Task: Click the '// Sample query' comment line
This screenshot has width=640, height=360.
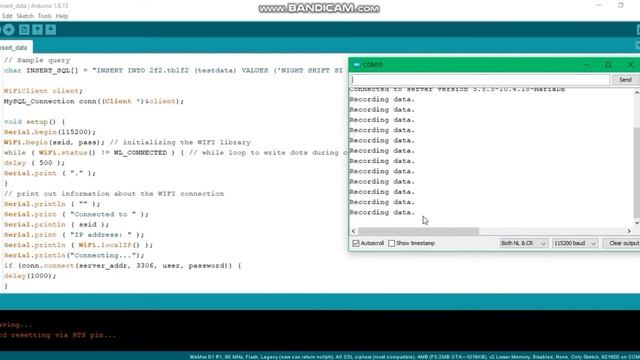Action: pyautogui.click(x=37, y=60)
